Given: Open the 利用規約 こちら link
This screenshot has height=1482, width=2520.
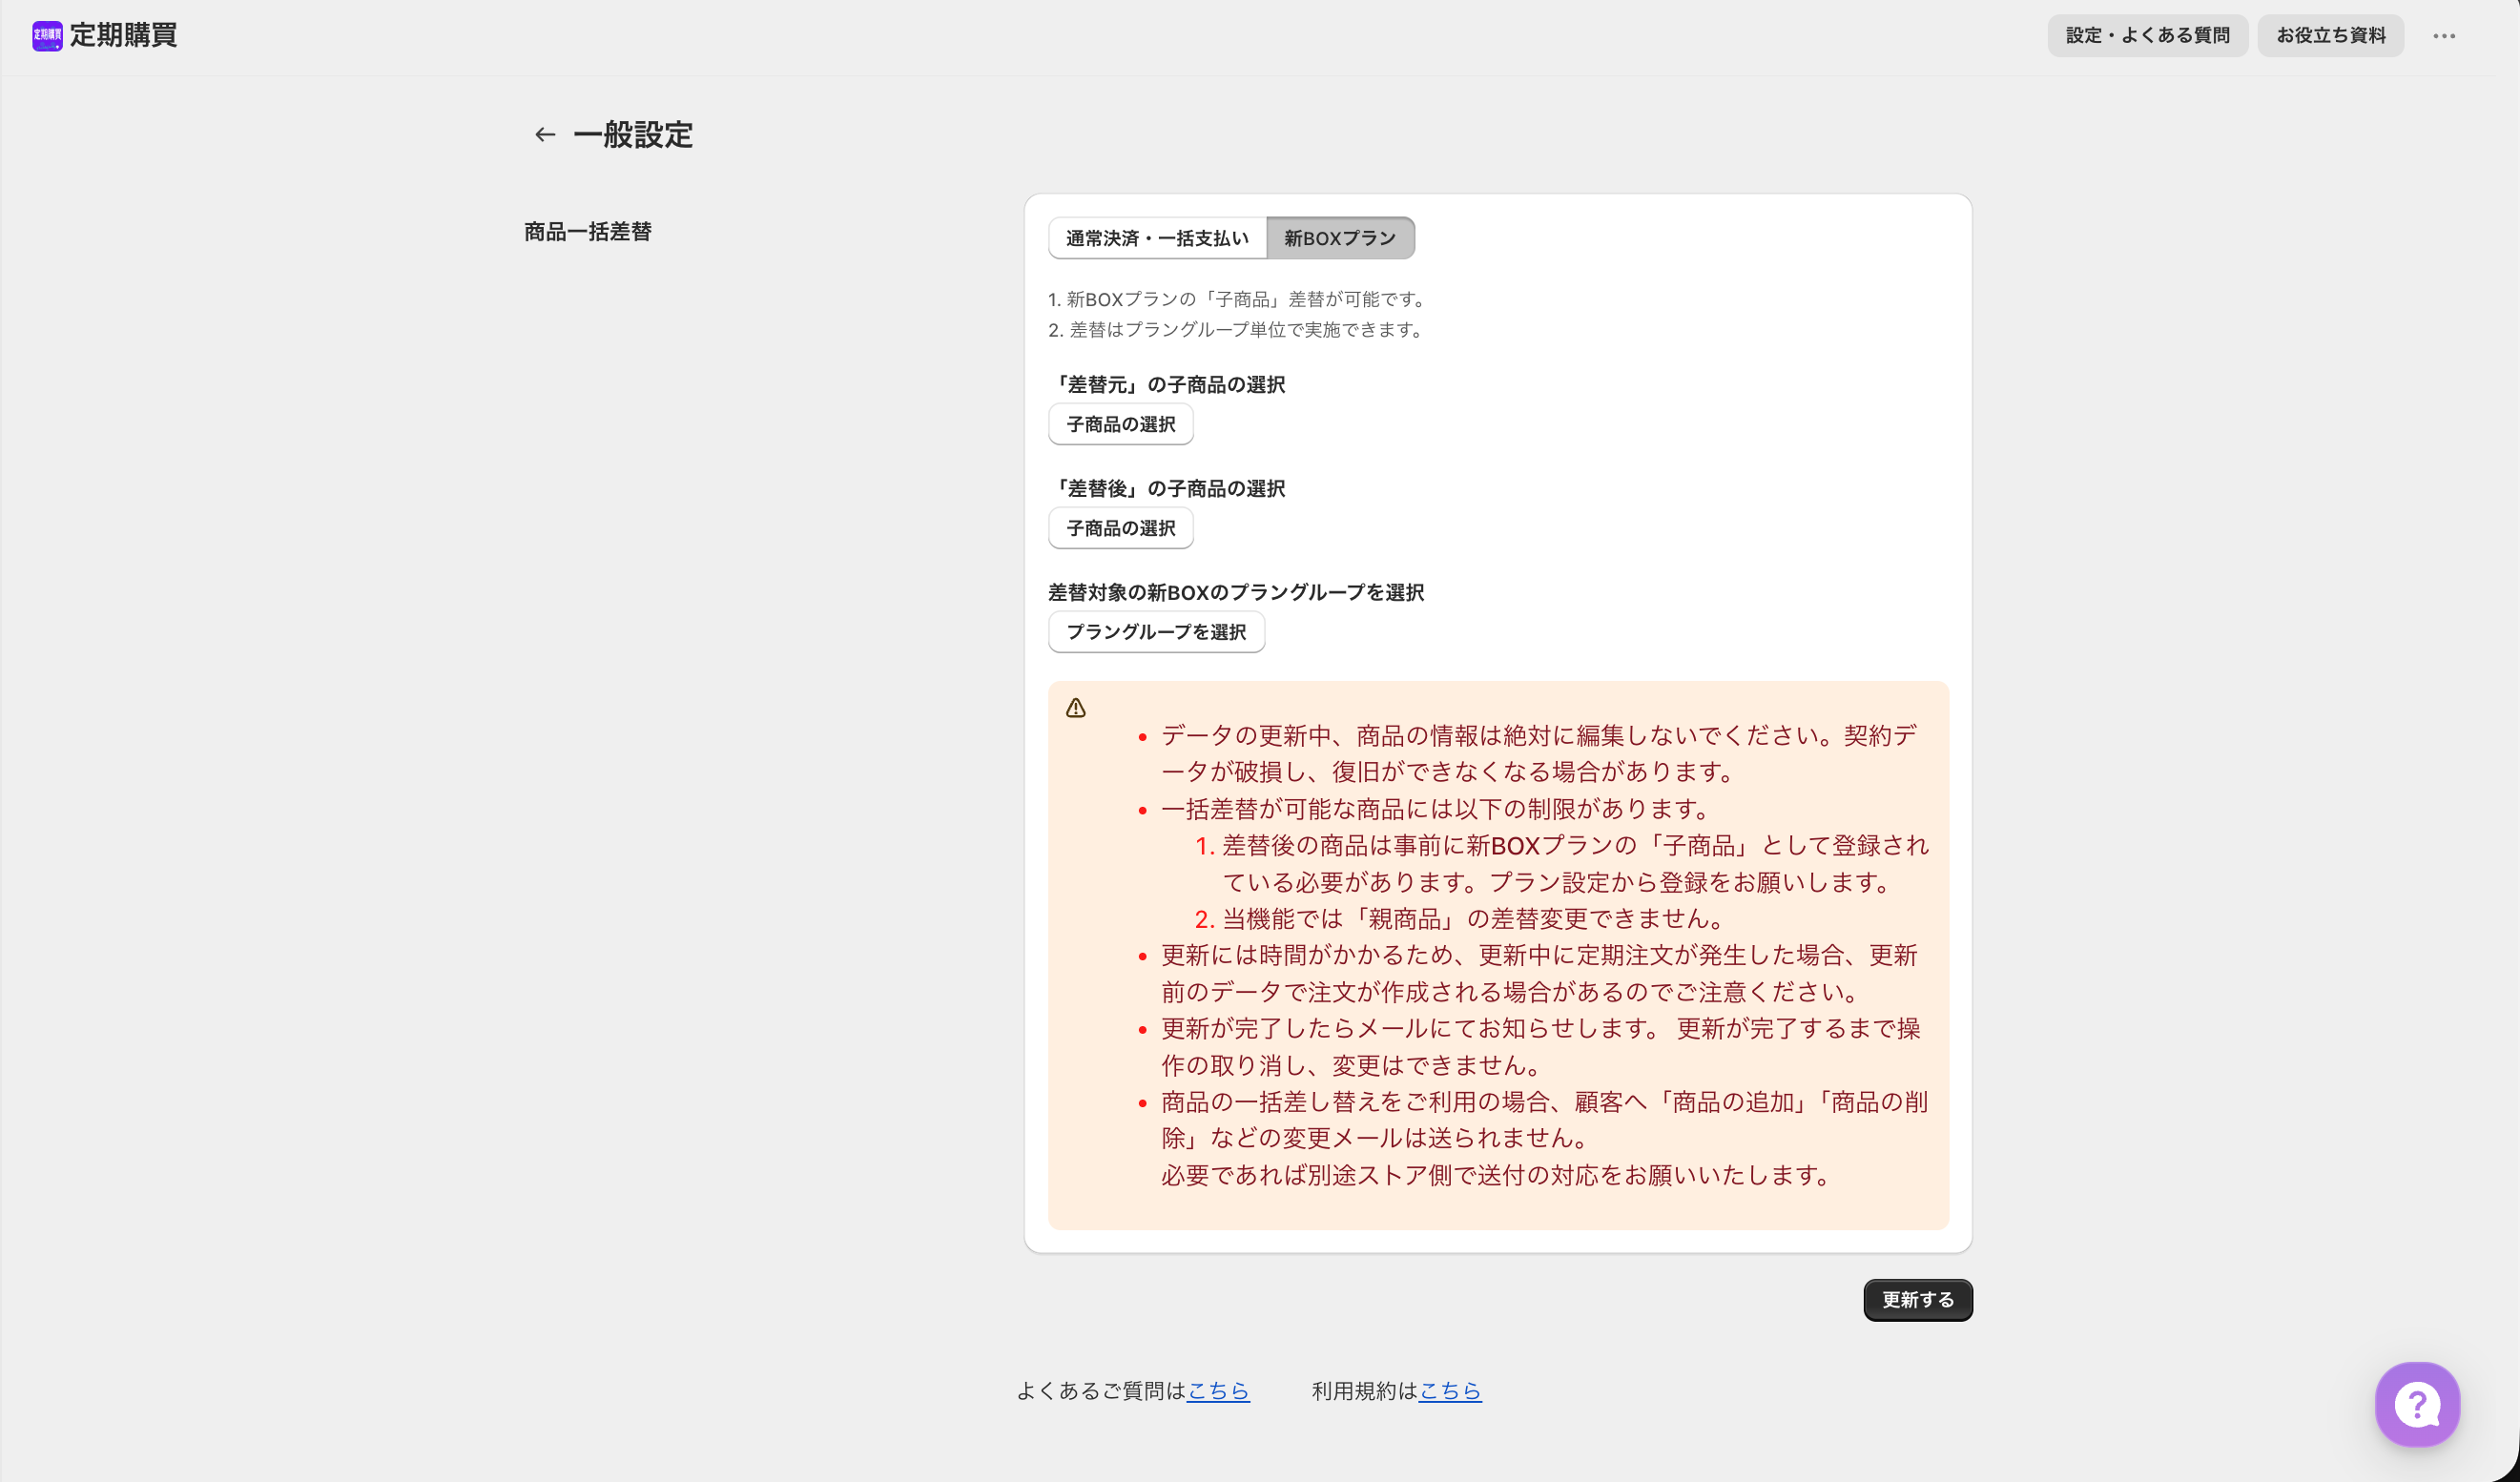Looking at the screenshot, I should 1450,1391.
